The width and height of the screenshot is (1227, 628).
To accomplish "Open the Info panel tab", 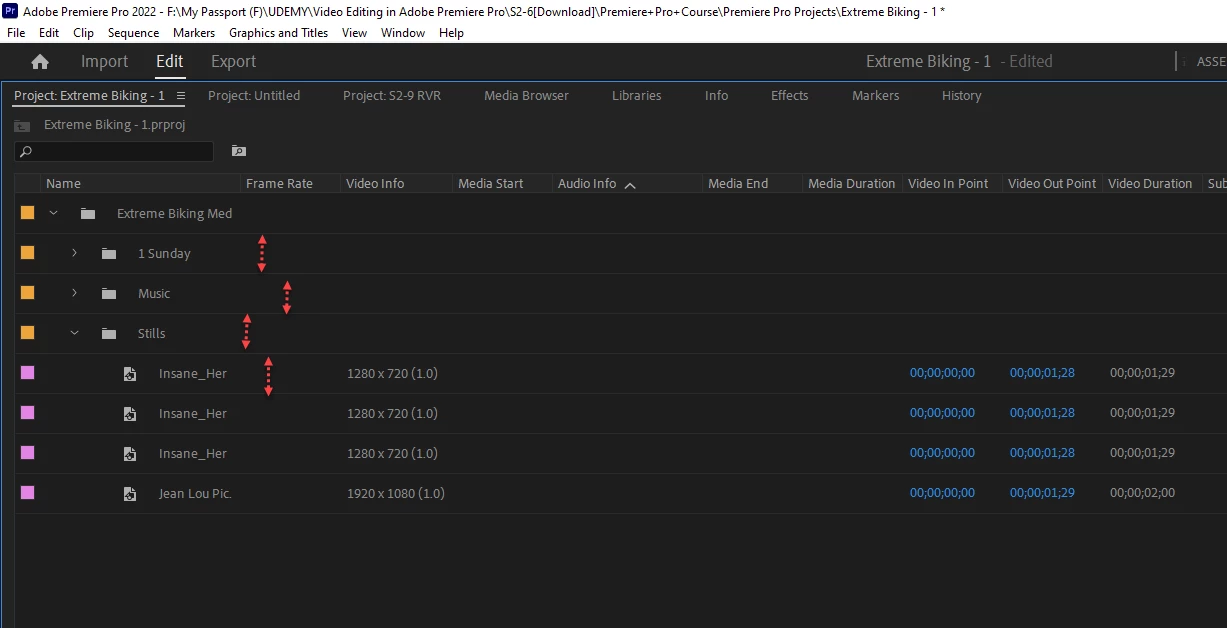I will tap(717, 96).
